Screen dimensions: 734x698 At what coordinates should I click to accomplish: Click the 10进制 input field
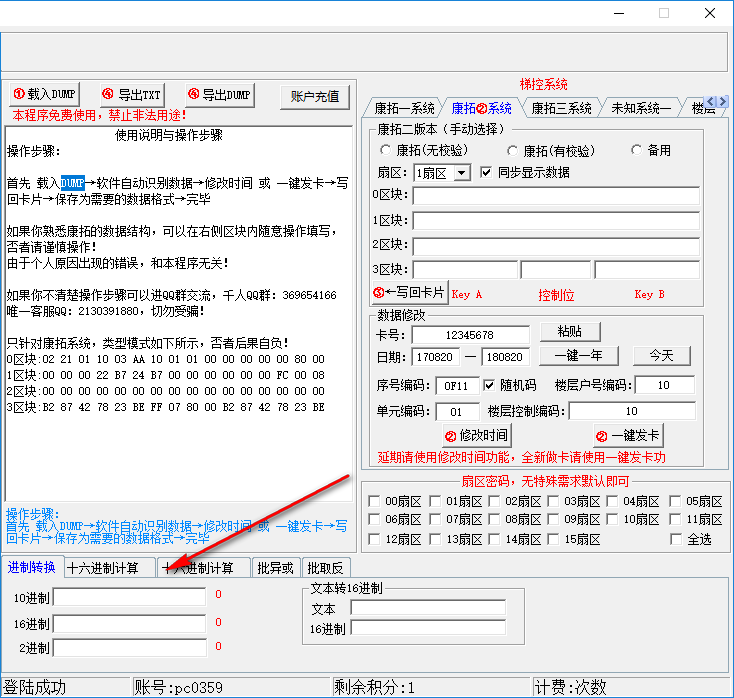pos(130,597)
